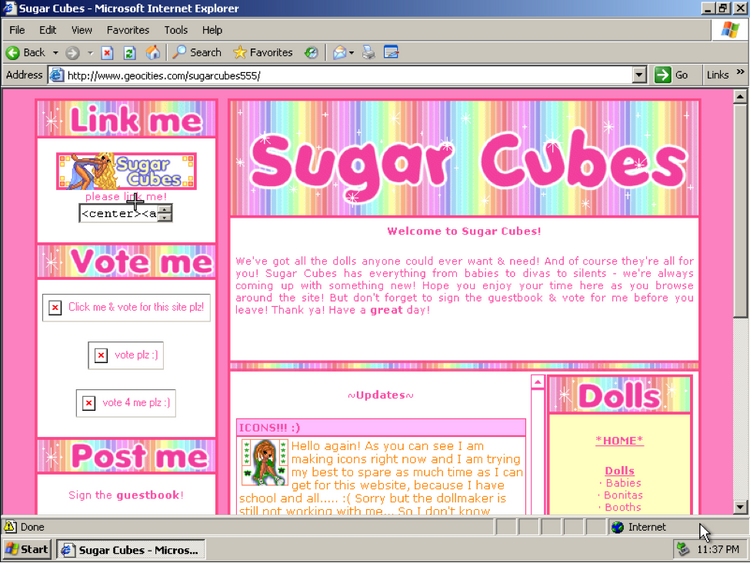Open the Favorites menu
Viewport: 750px width, 563px height.
pos(128,30)
